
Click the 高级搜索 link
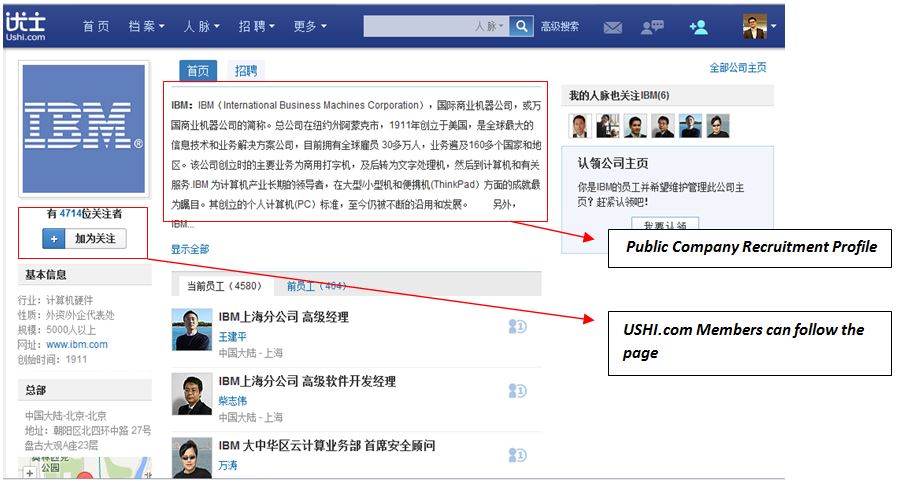(x=560, y=26)
